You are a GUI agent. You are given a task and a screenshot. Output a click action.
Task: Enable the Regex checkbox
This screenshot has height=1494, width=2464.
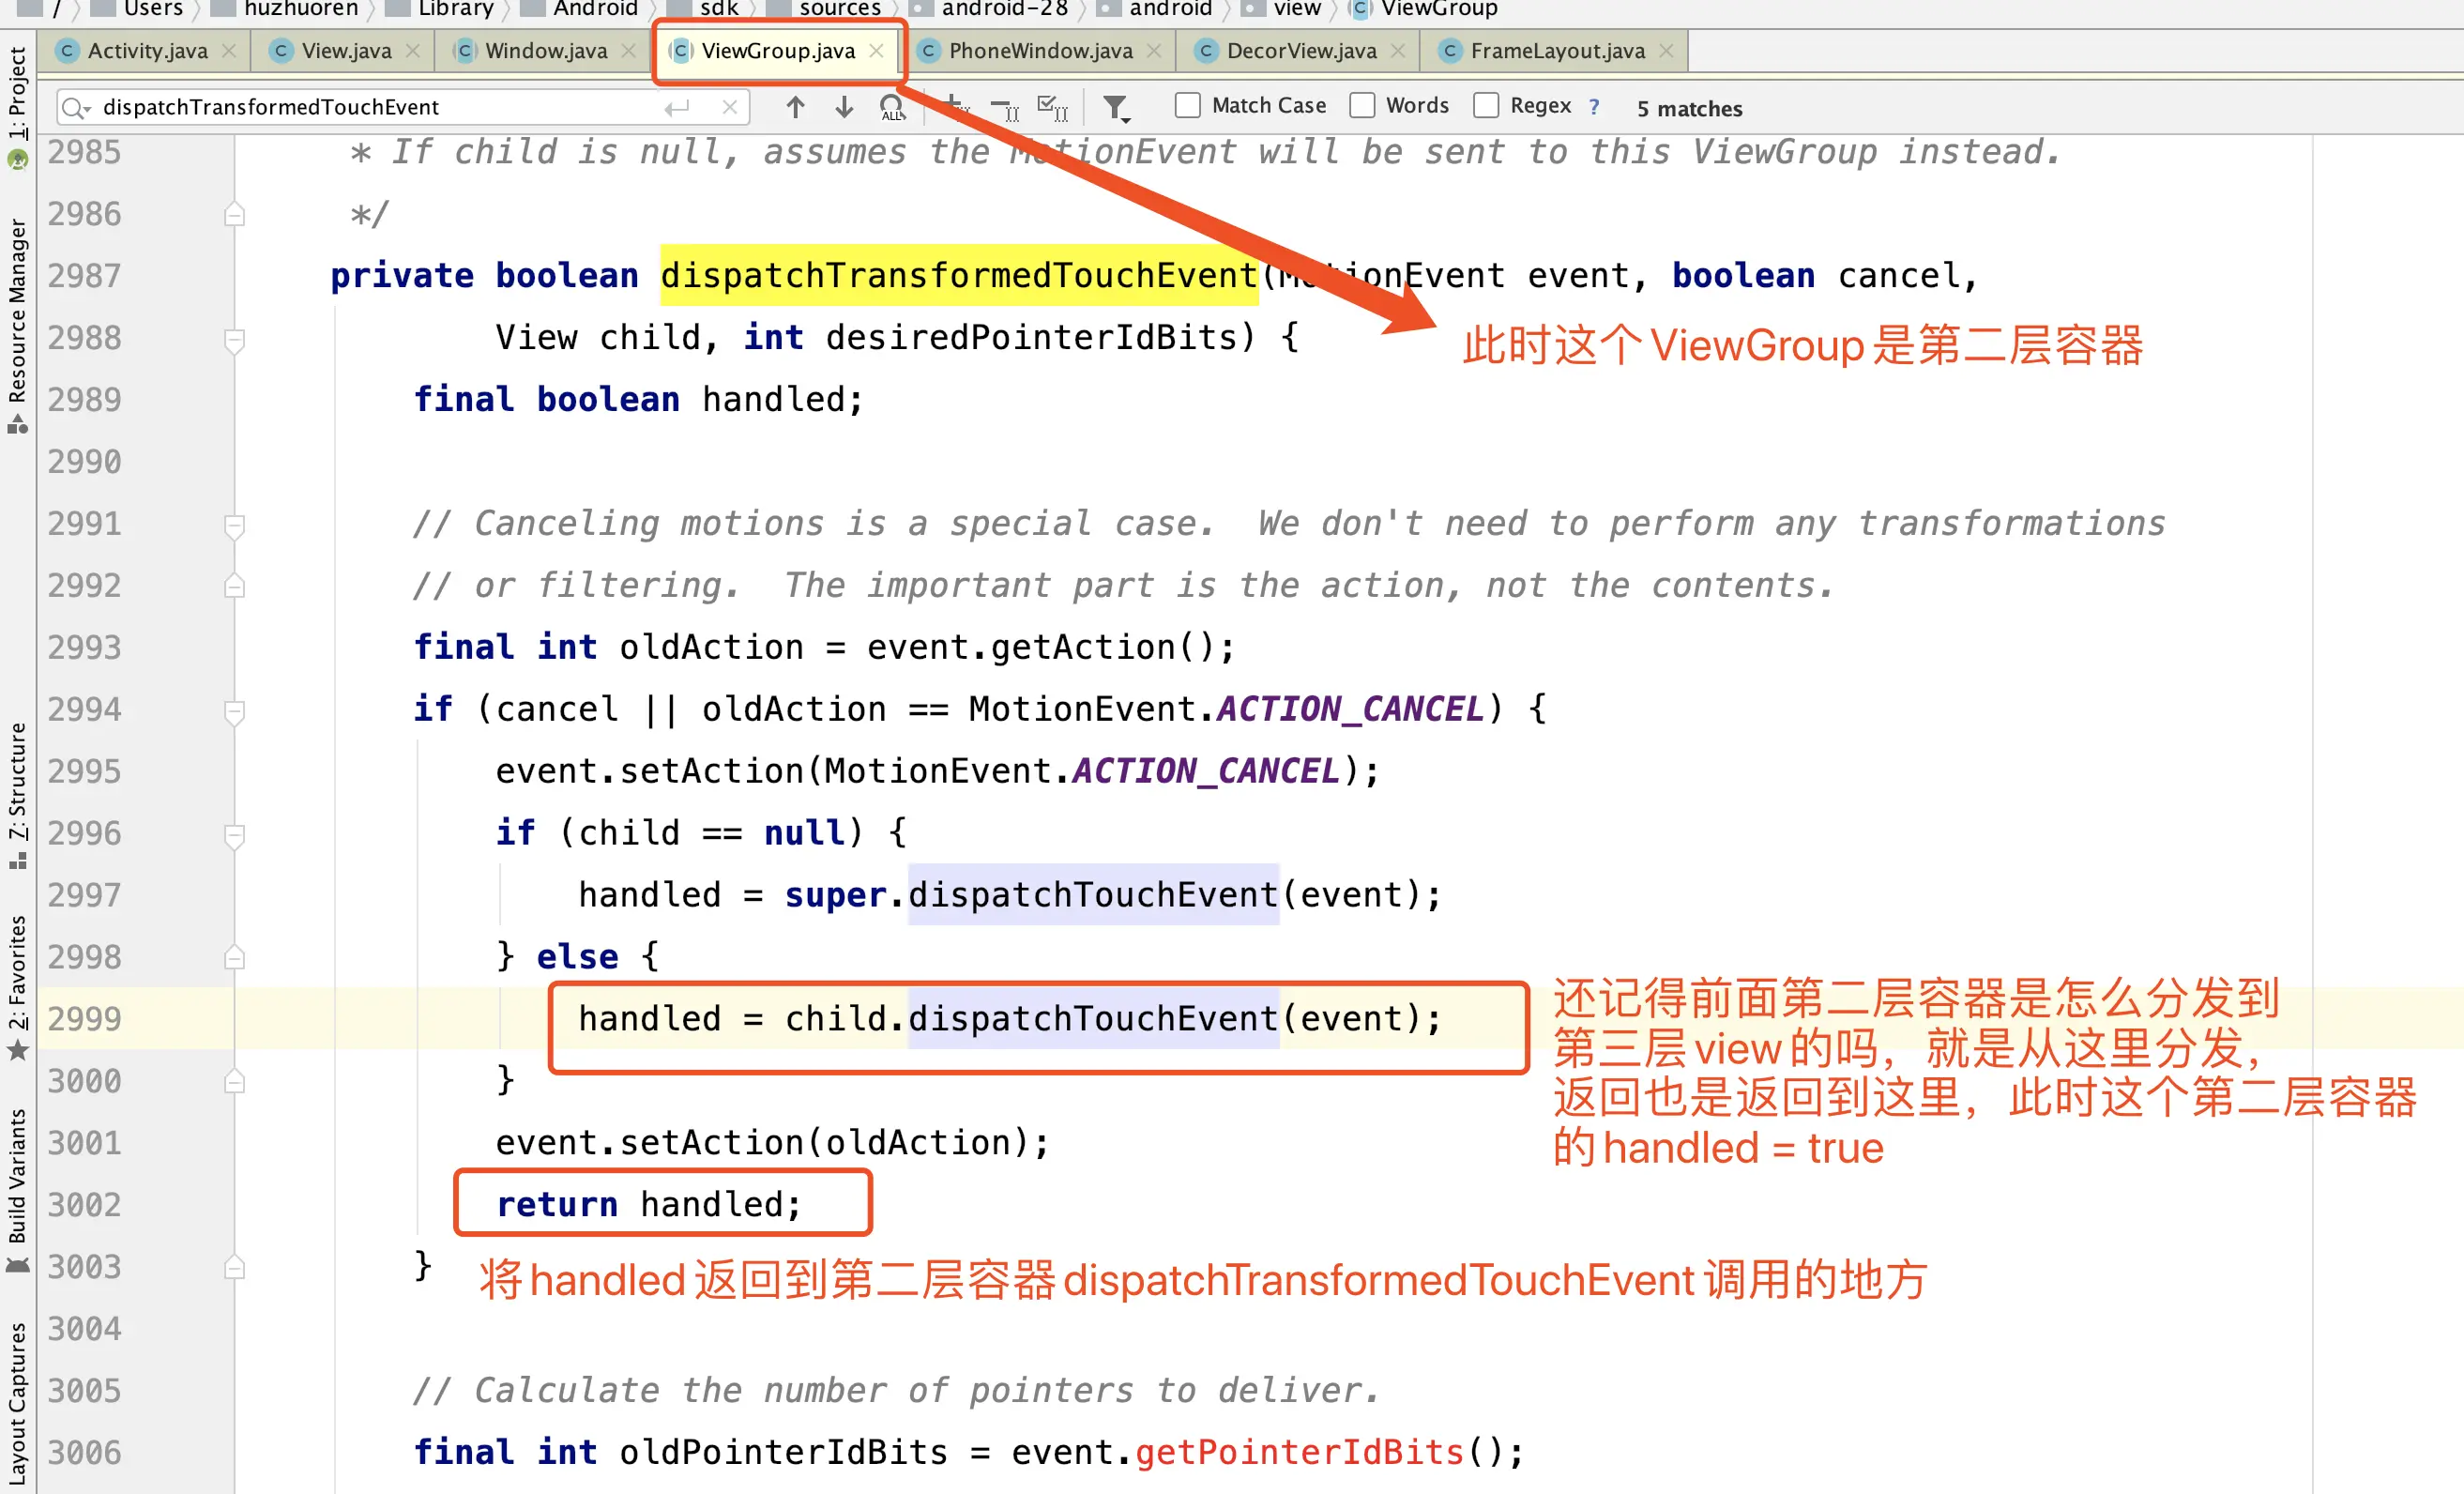[x=1486, y=106]
